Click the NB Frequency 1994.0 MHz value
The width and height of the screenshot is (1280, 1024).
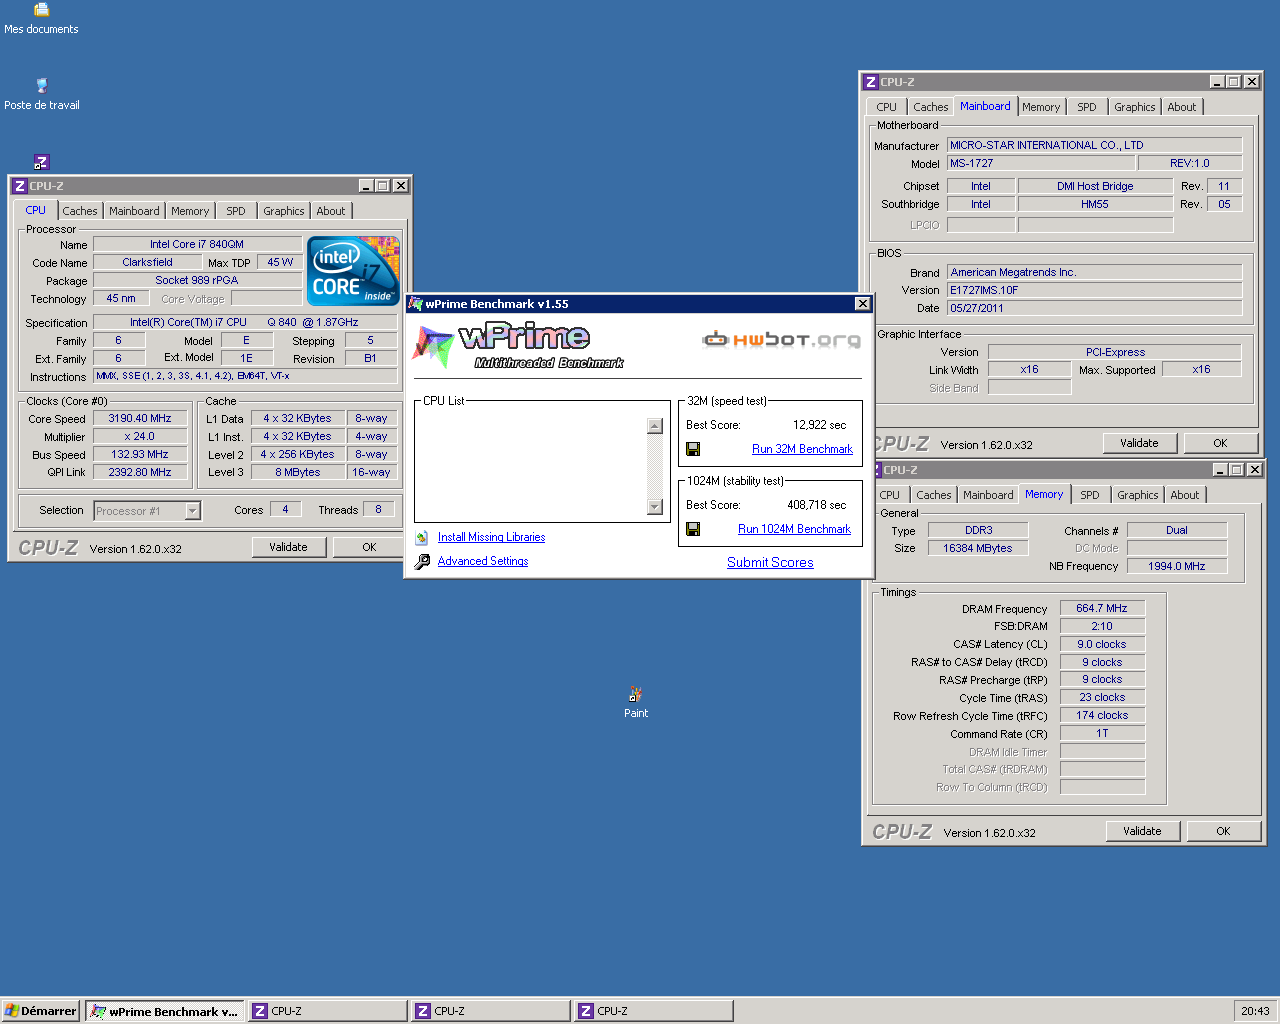[x=1177, y=566]
